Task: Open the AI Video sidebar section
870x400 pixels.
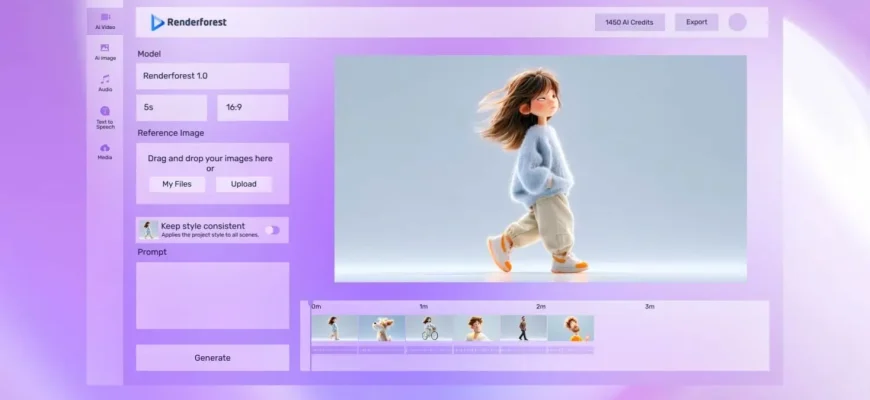Action: (105, 22)
